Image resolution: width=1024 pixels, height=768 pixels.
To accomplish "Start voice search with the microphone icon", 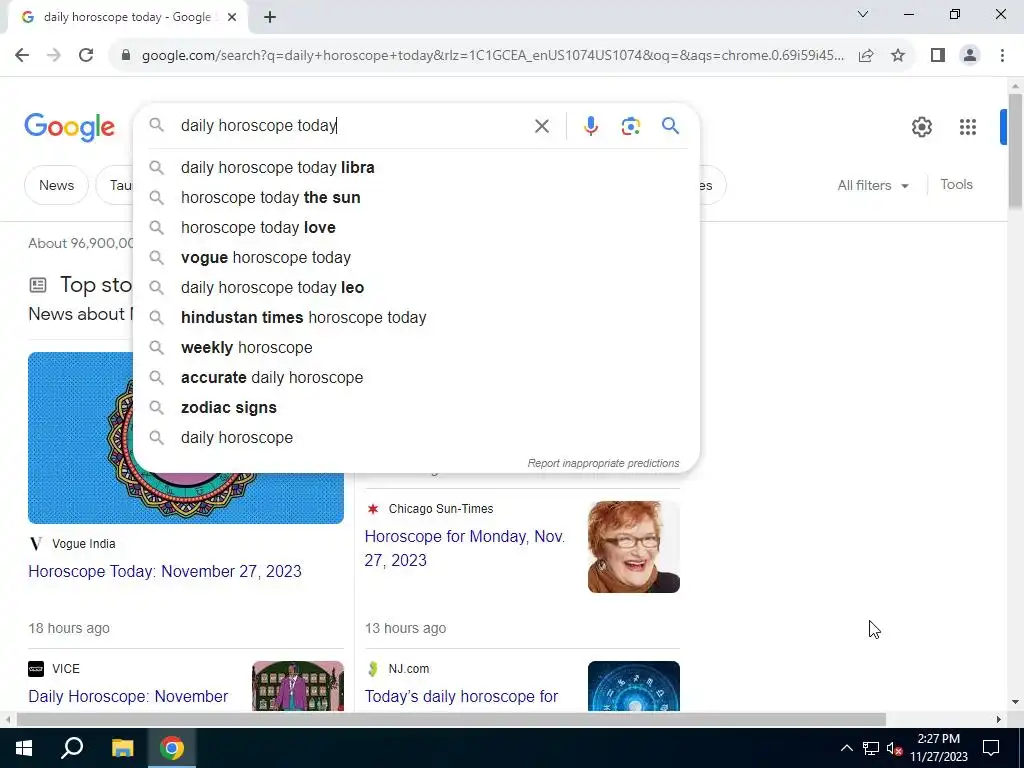I will (590, 126).
